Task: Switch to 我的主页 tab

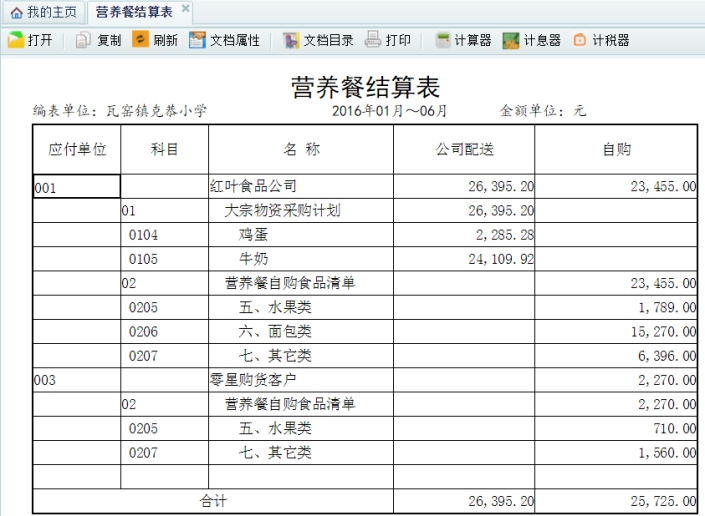Action: (44, 12)
